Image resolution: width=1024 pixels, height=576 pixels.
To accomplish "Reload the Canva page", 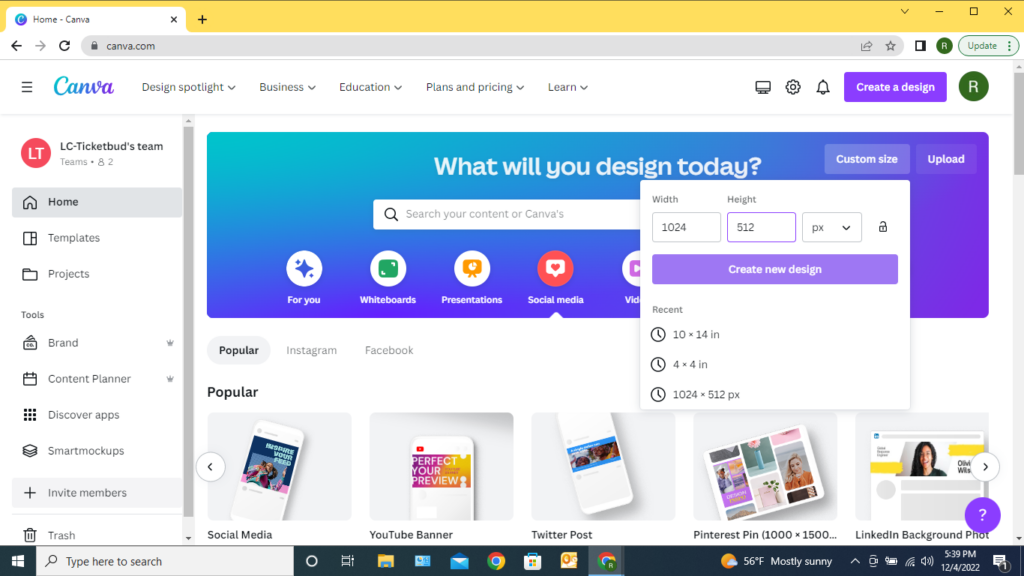I will [x=64, y=46].
